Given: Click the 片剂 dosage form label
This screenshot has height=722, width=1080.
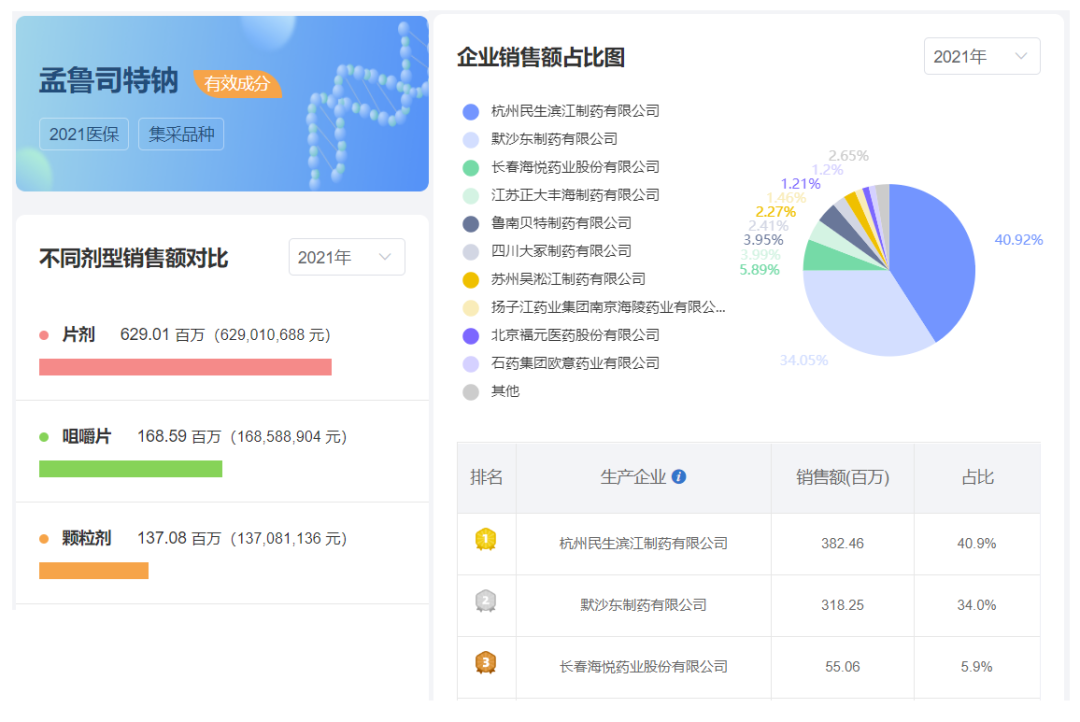Looking at the screenshot, I should [x=79, y=335].
